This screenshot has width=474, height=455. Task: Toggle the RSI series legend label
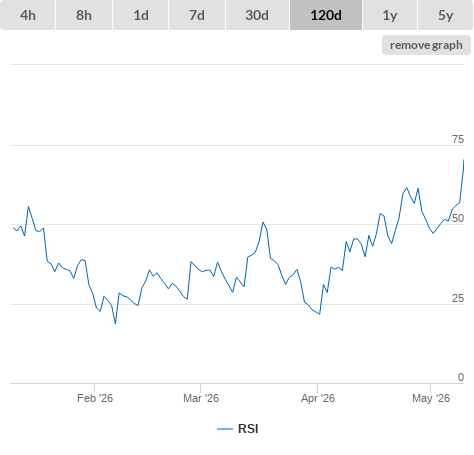coord(248,429)
